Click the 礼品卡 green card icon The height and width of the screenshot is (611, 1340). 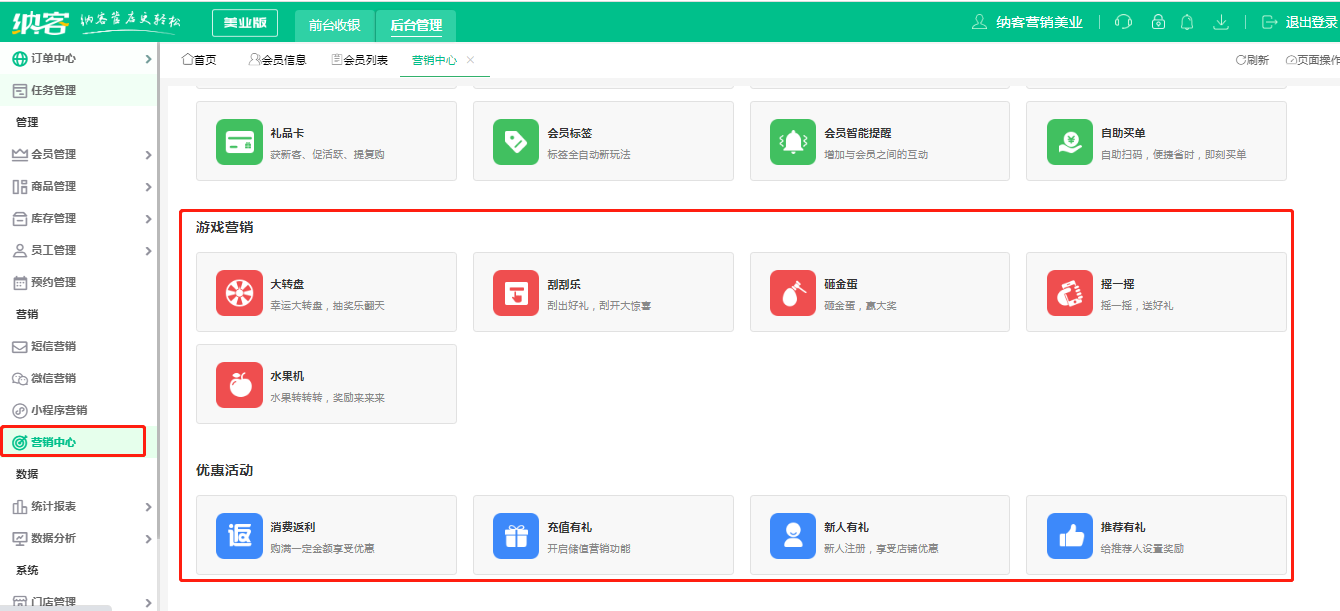coord(239,142)
